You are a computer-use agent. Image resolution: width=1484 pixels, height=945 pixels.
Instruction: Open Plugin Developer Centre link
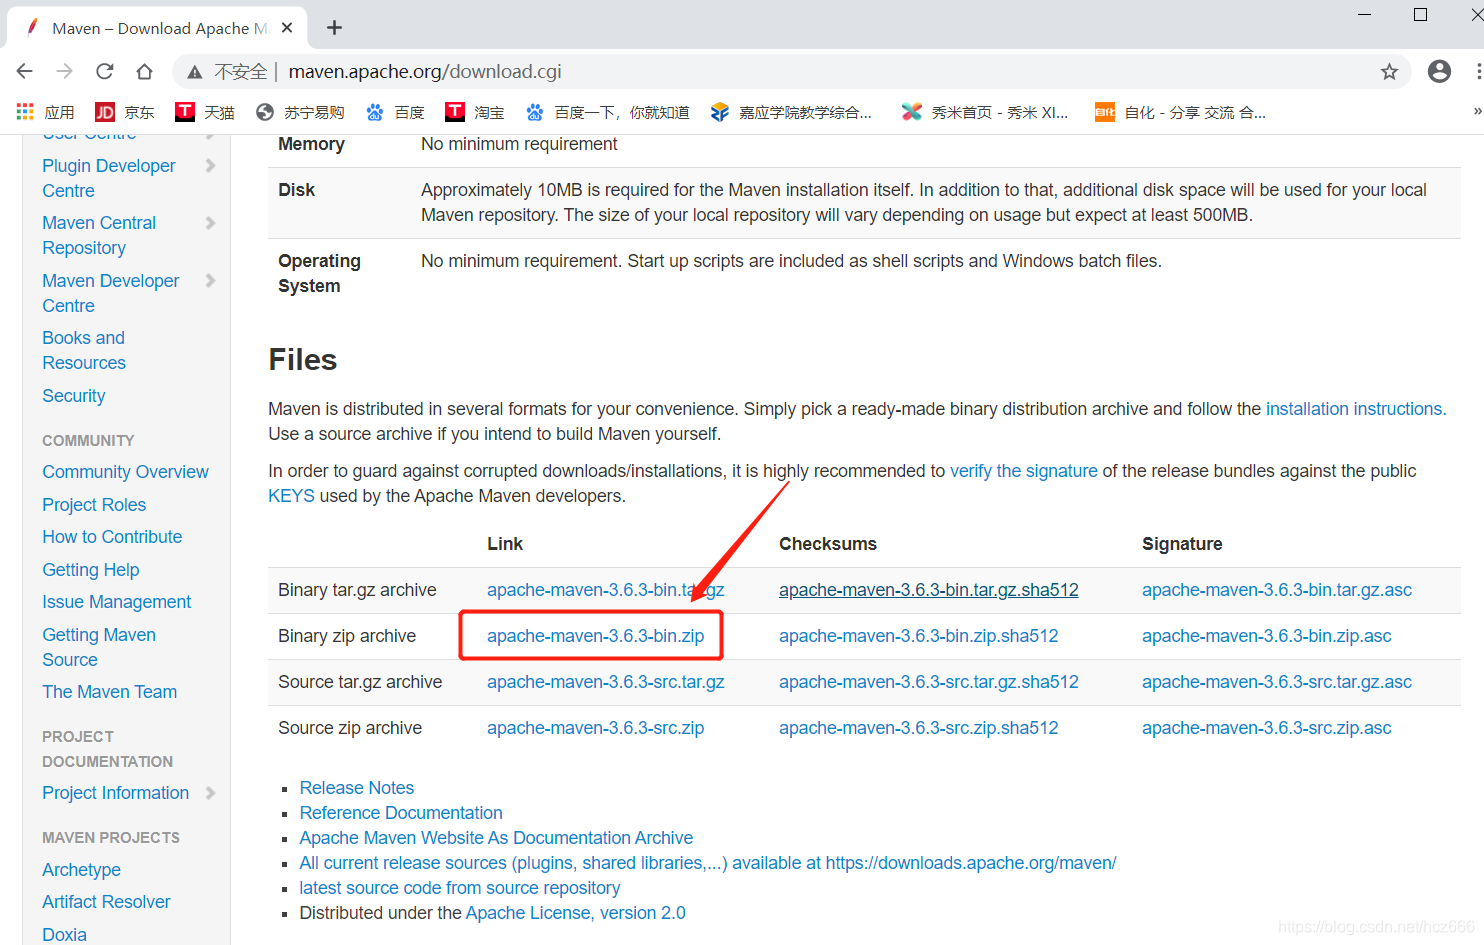tap(109, 178)
